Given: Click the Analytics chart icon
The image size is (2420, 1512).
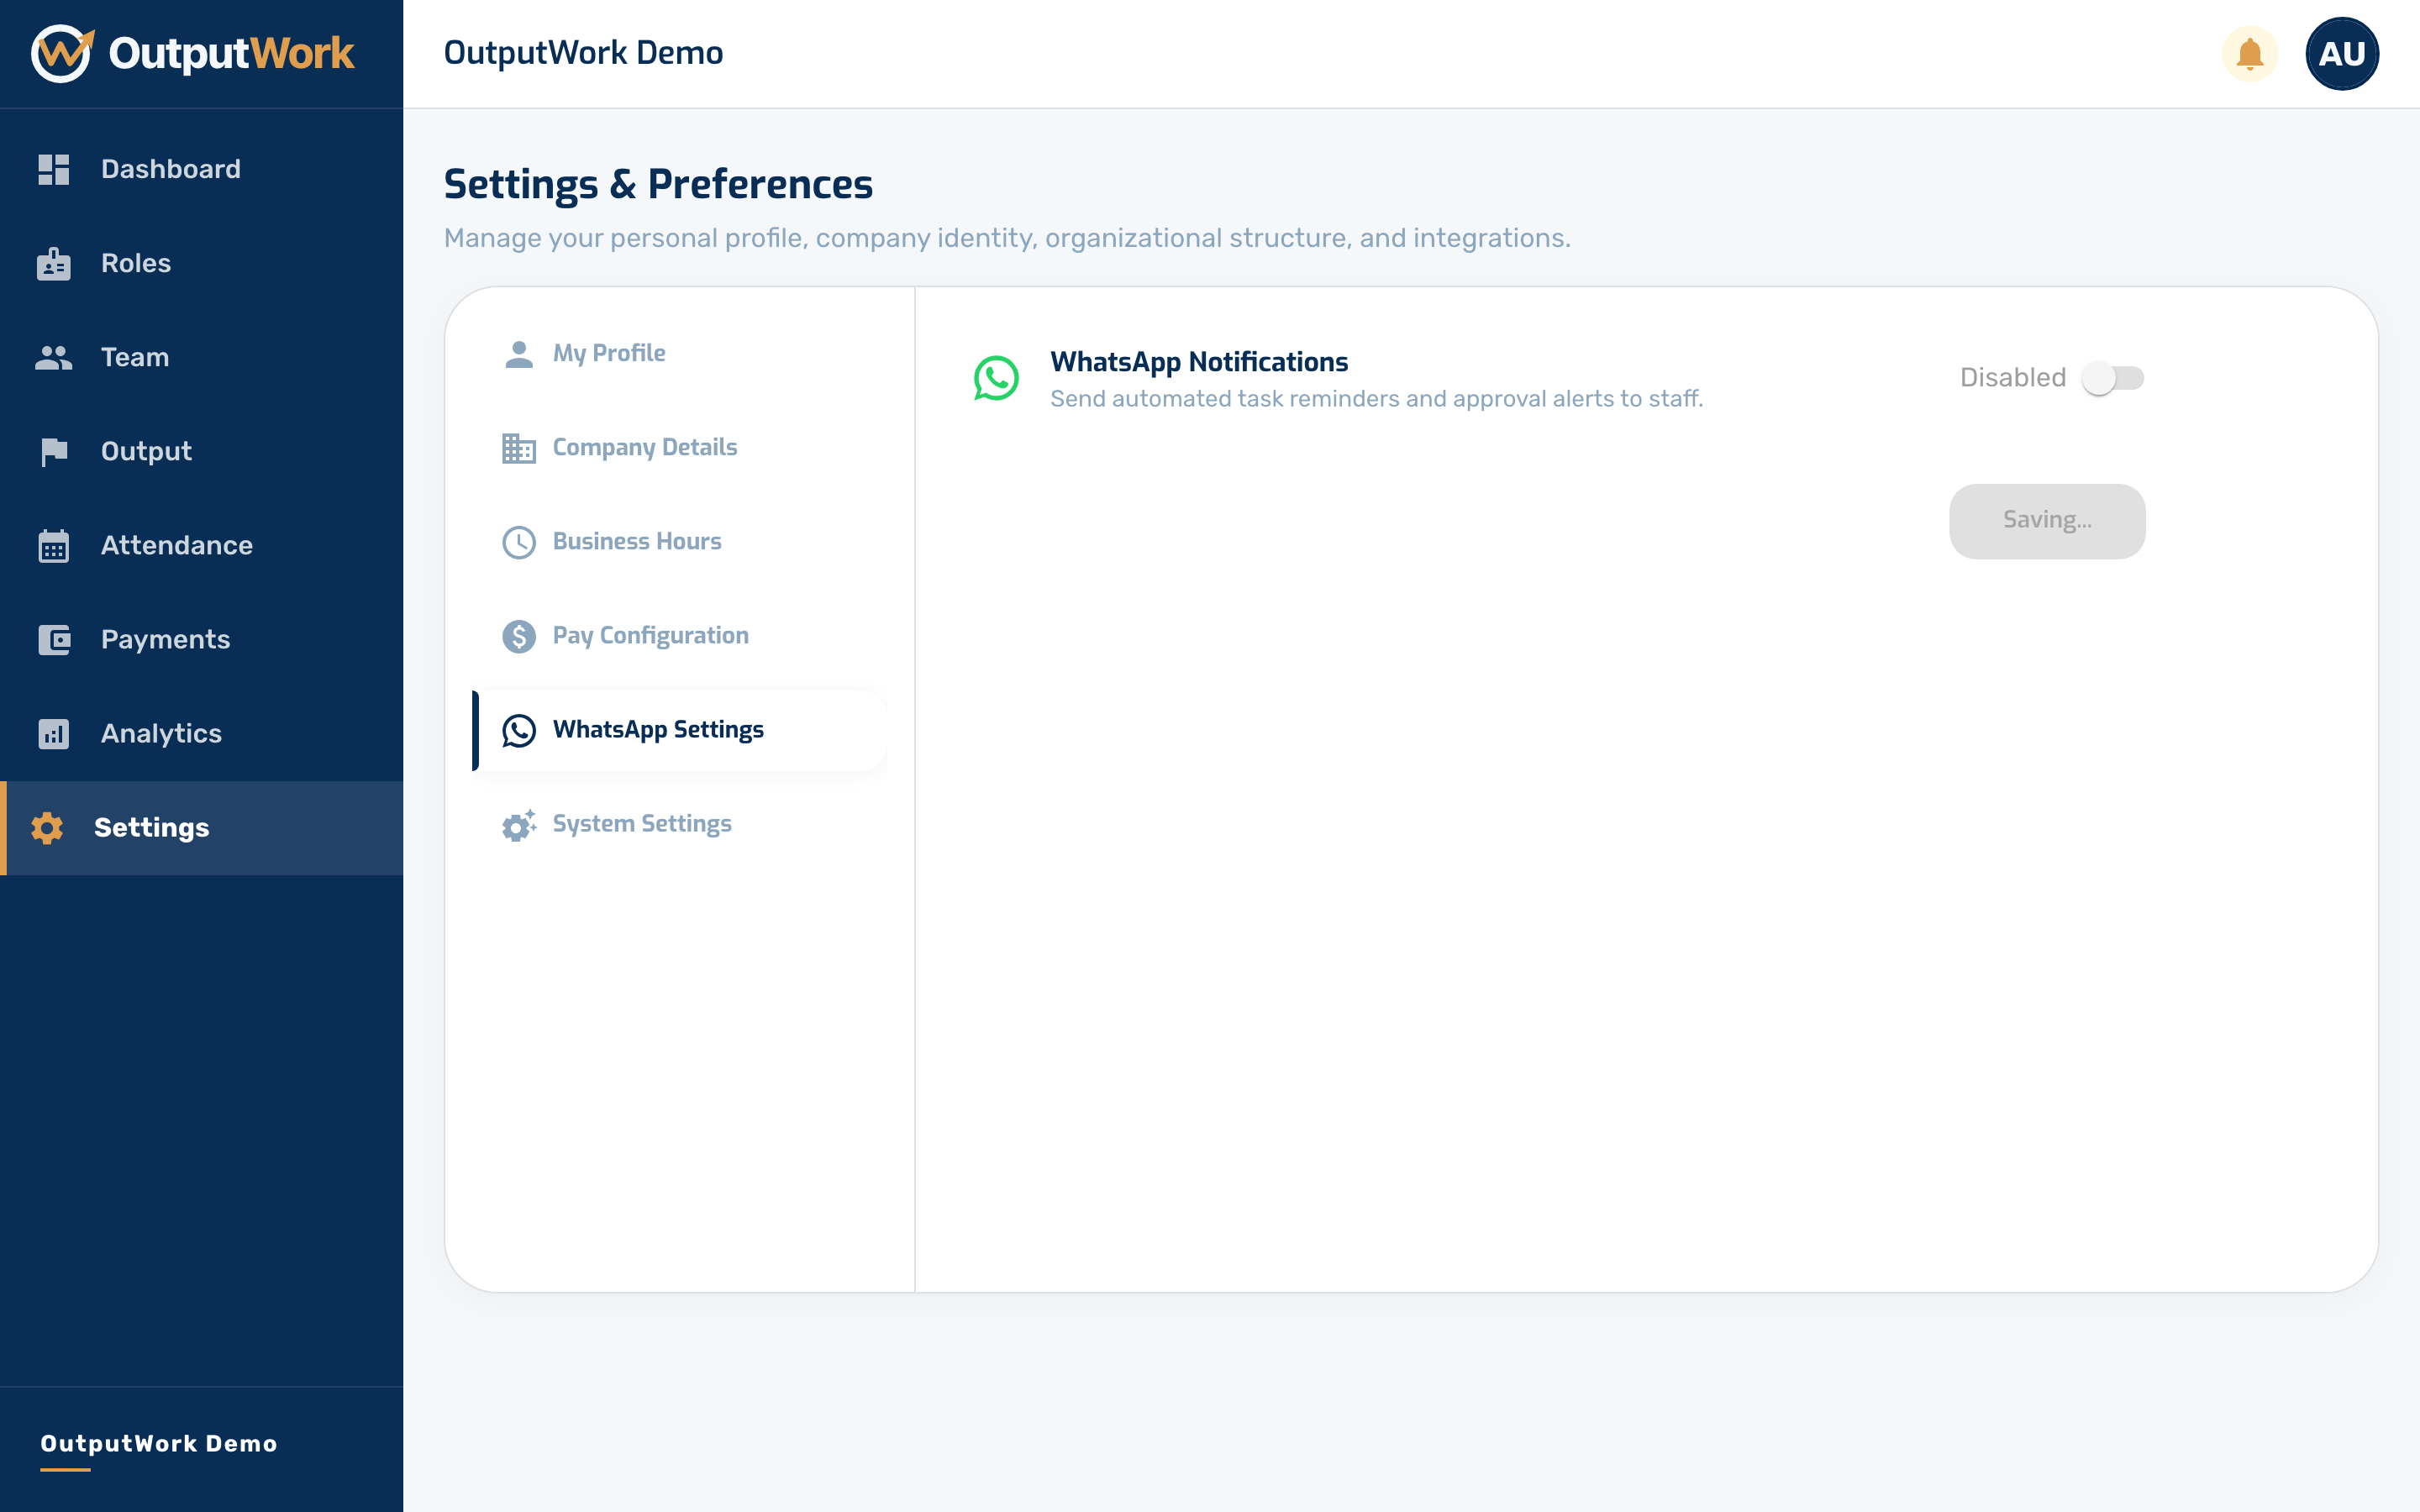Looking at the screenshot, I should 54,734.
